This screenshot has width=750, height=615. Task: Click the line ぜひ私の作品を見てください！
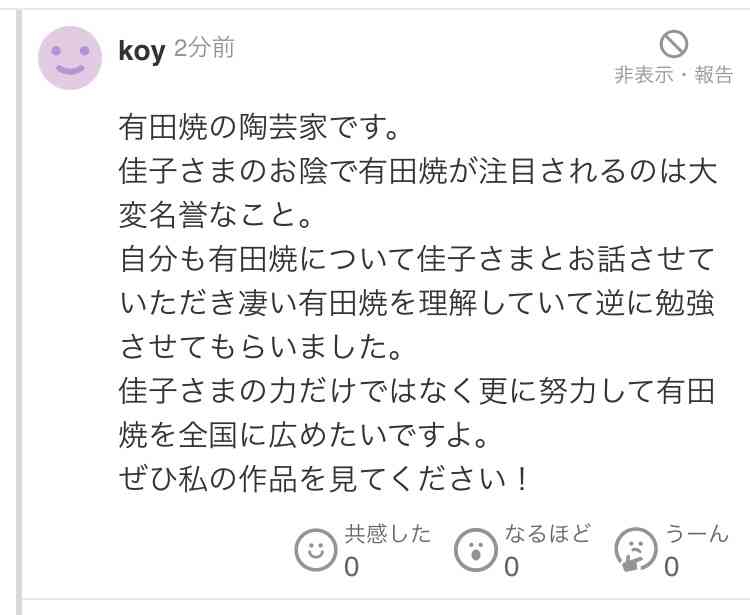(x=324, y=479)
